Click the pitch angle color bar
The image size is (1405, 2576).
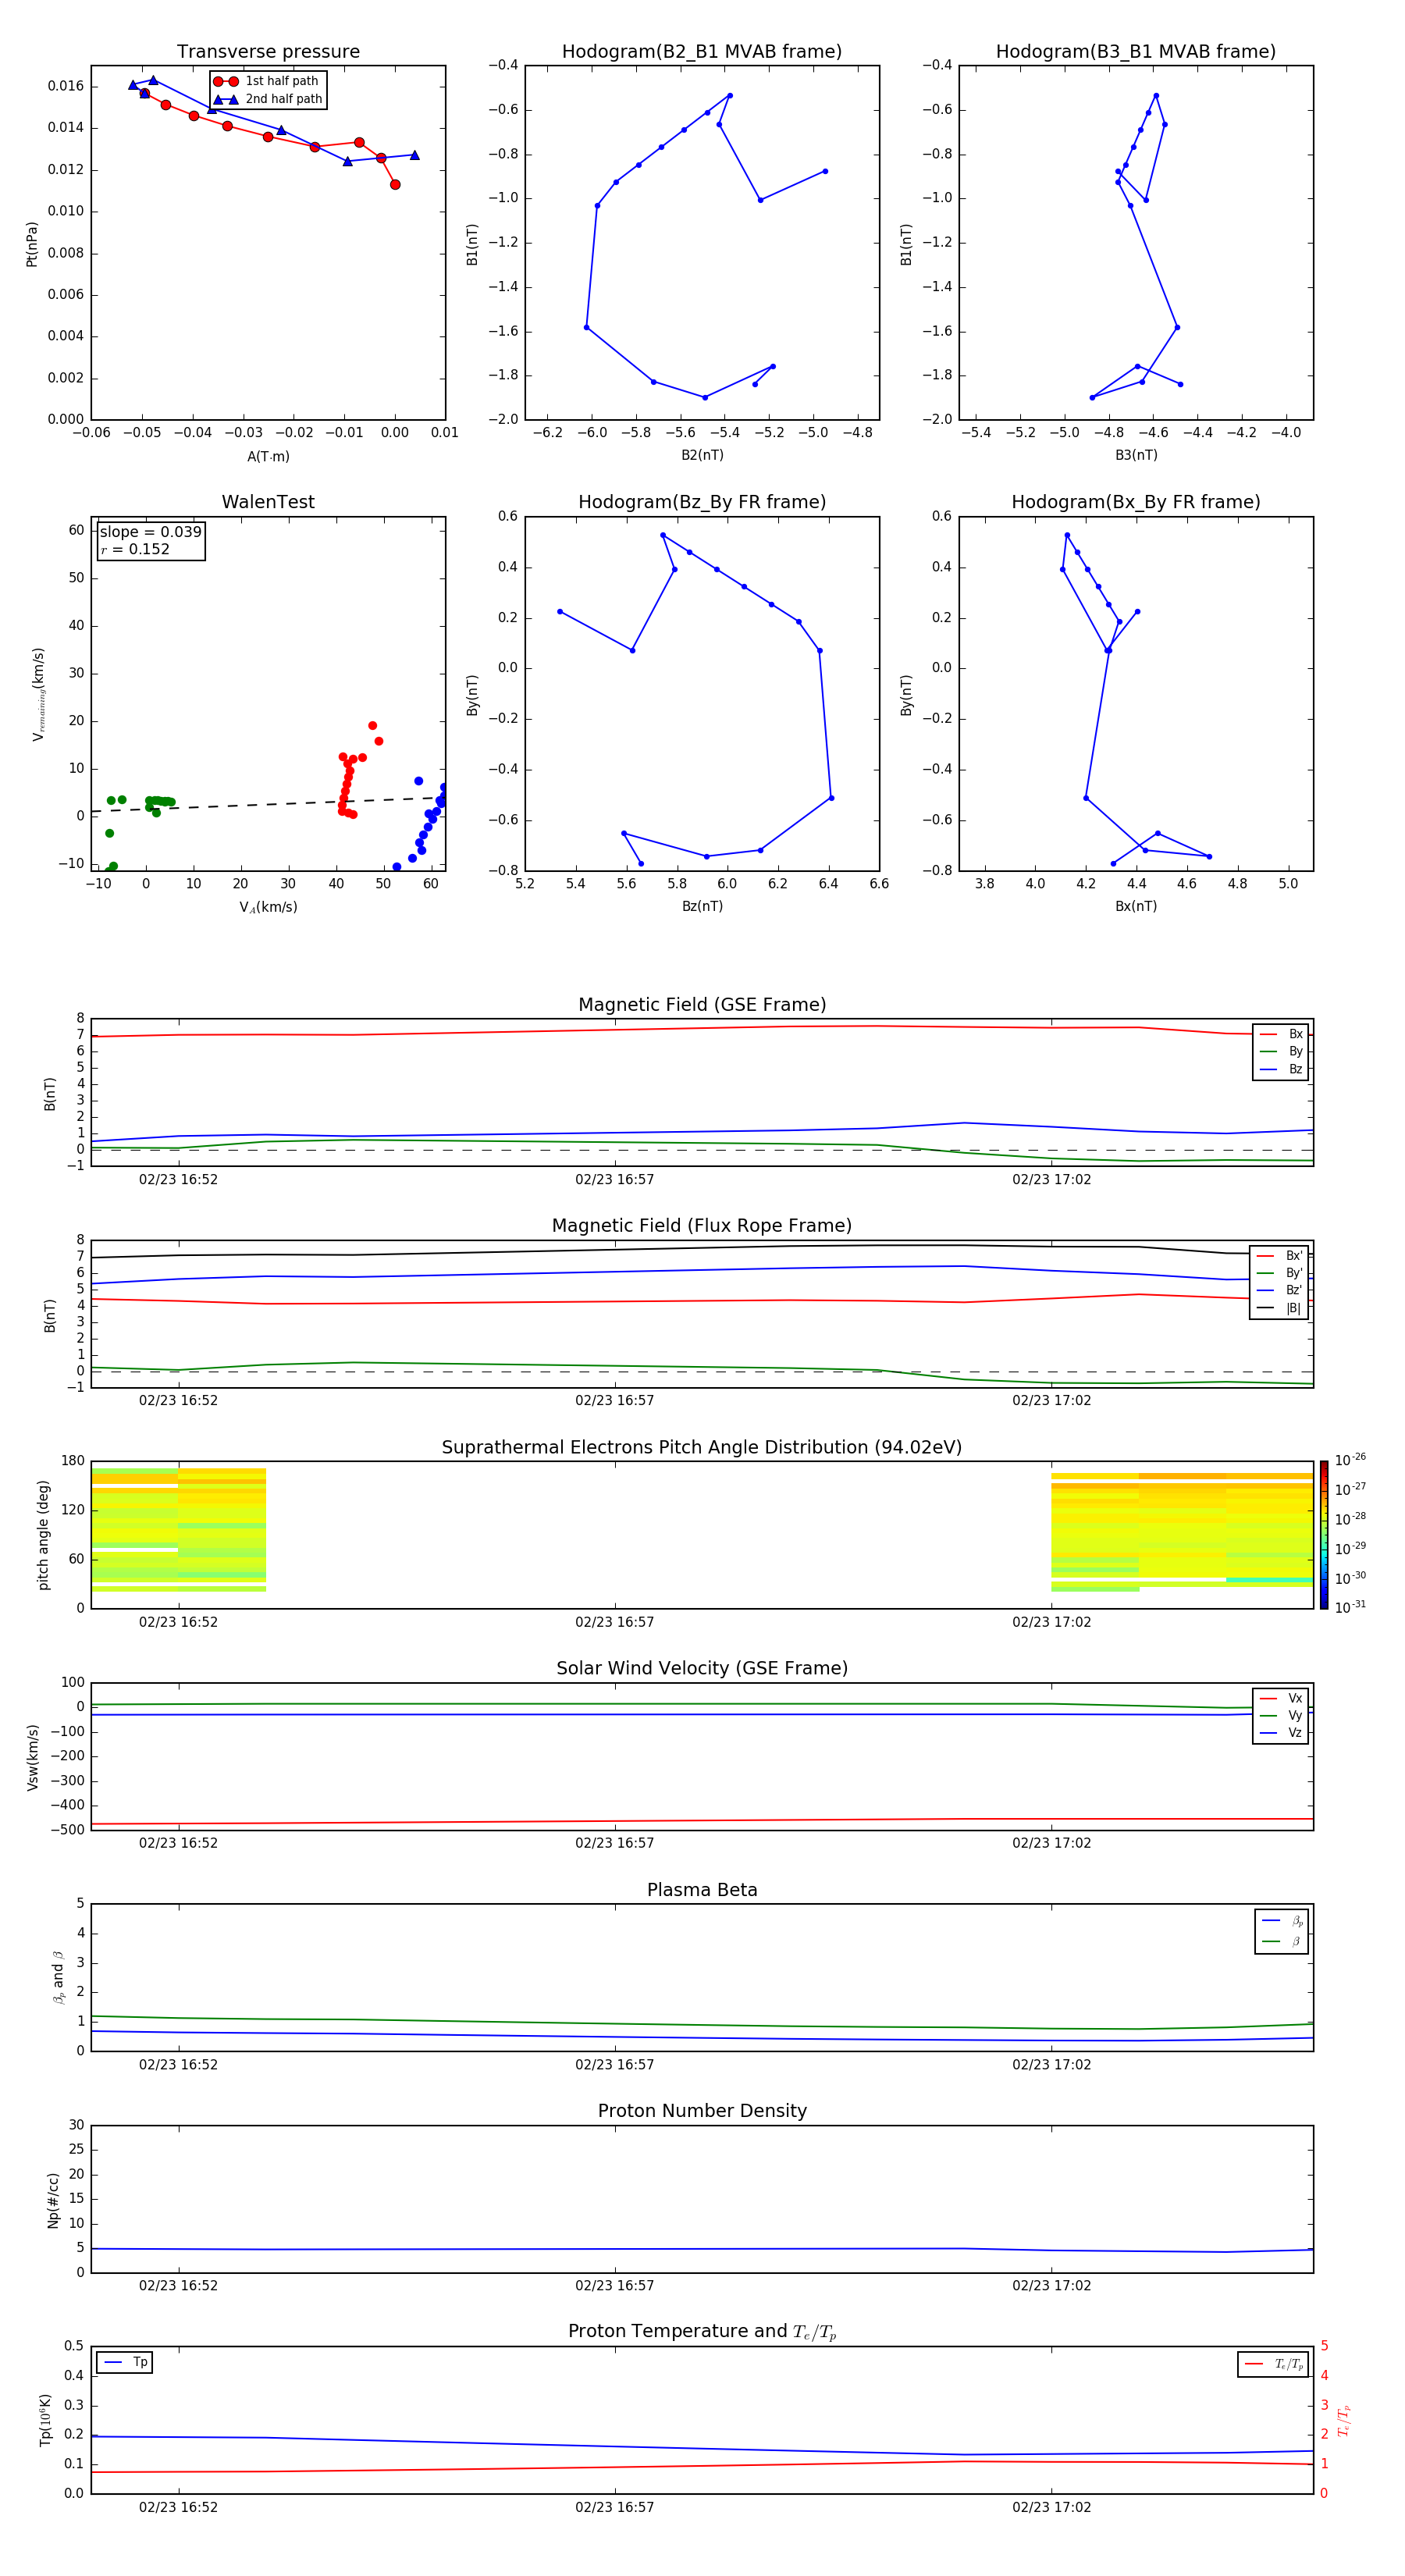[1324, 1535]
